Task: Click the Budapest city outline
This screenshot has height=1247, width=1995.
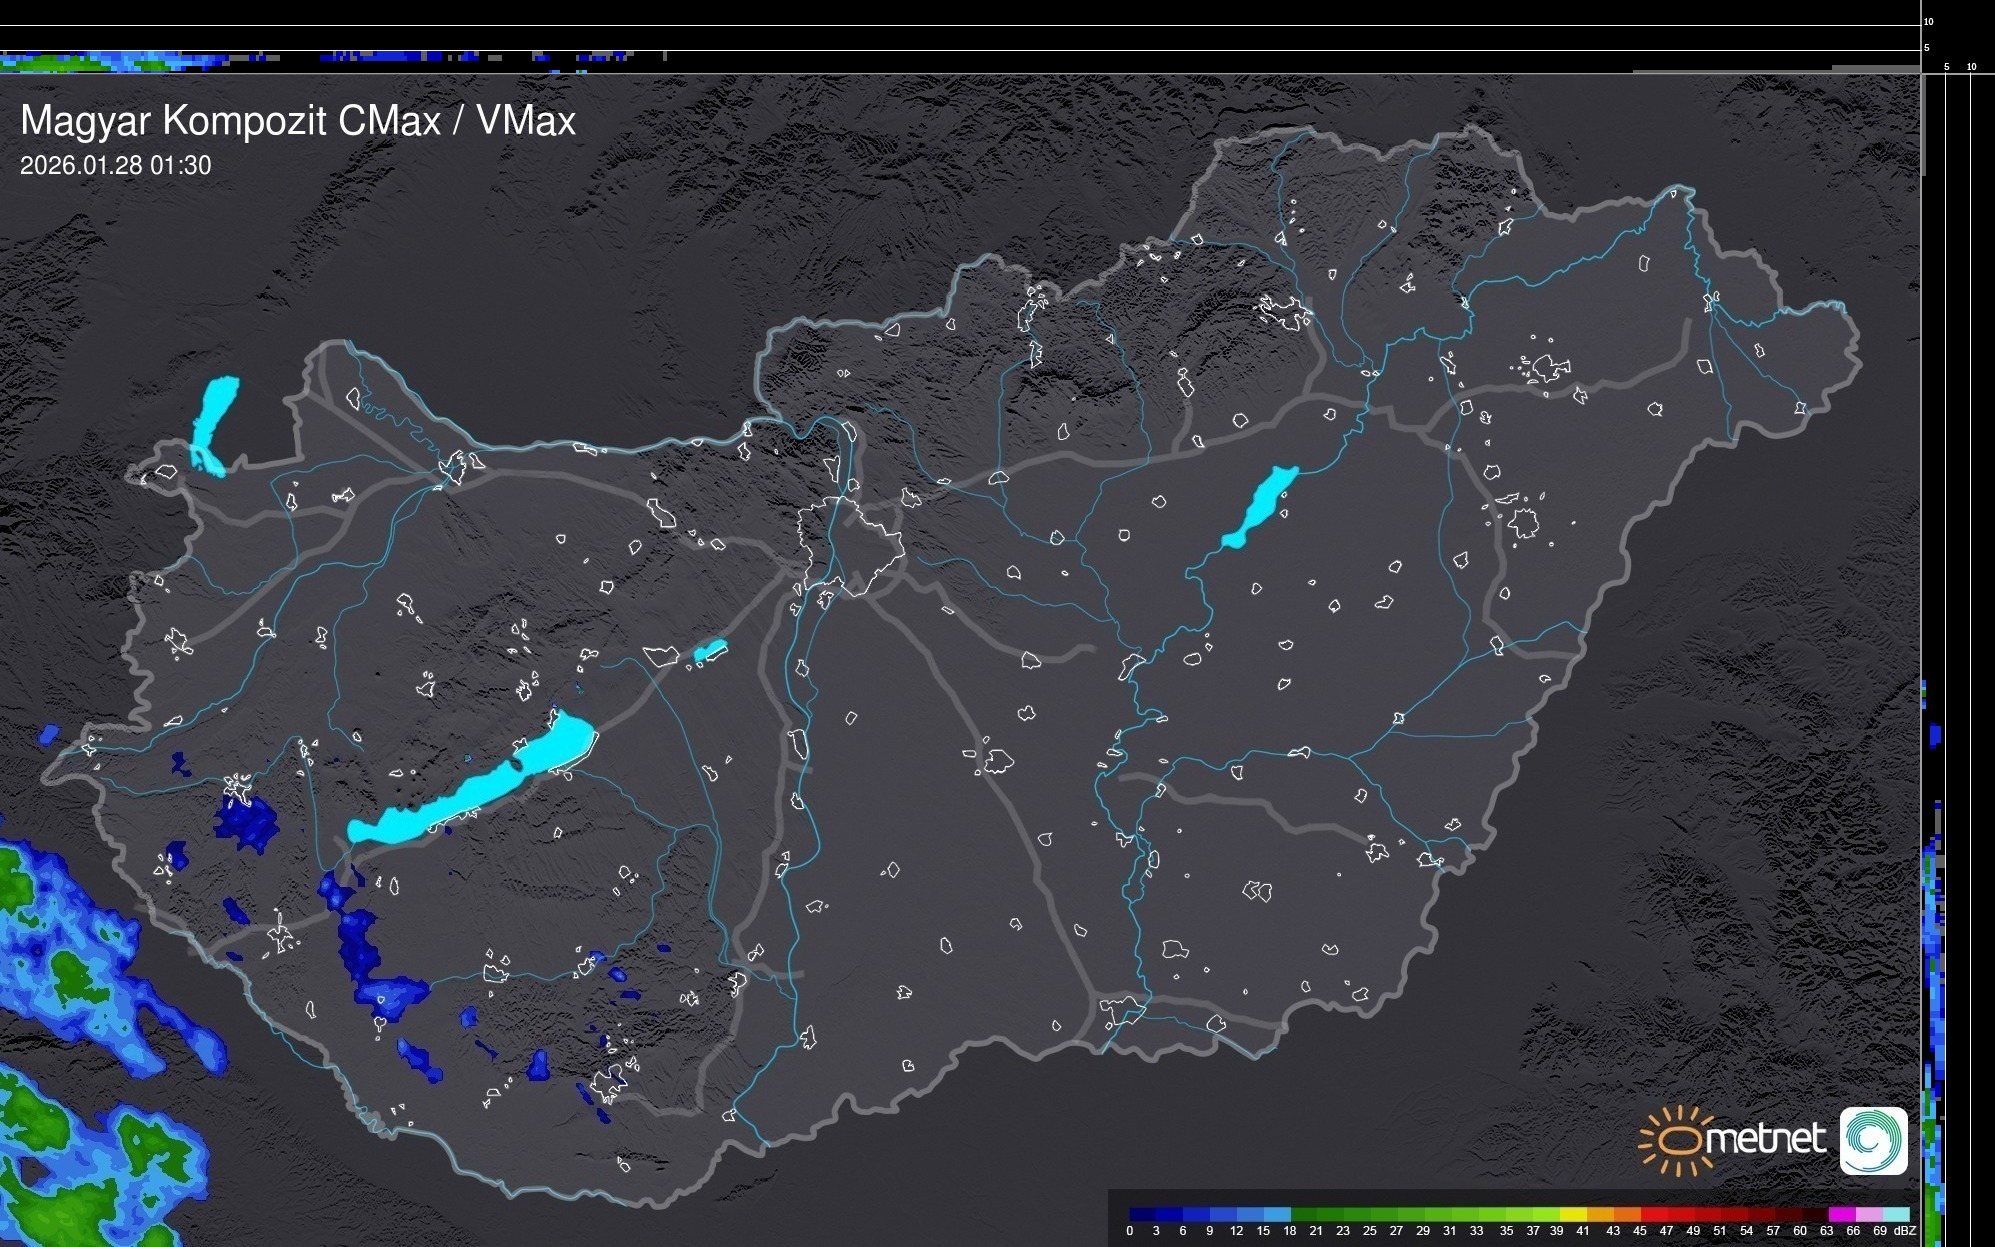Action: 850,545
